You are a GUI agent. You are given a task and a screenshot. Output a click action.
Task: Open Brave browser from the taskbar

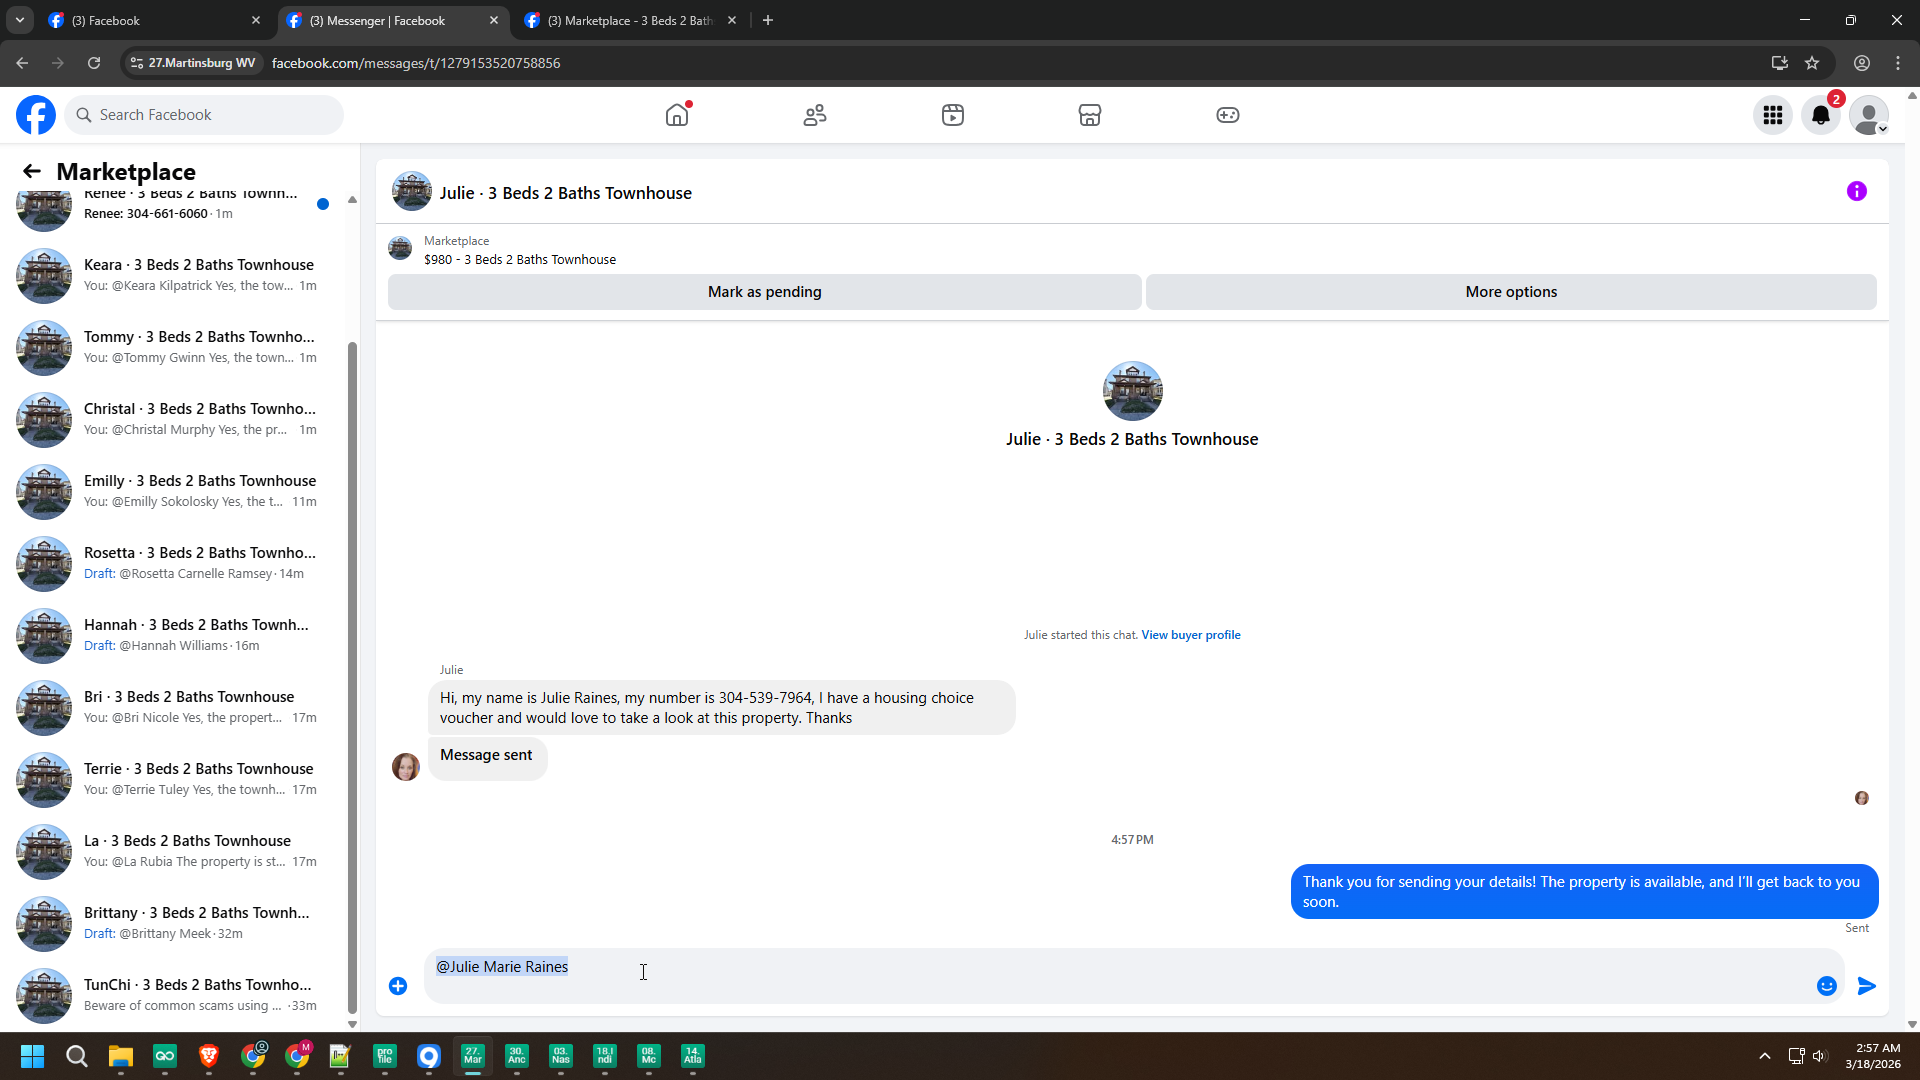tap(209, 1056)
